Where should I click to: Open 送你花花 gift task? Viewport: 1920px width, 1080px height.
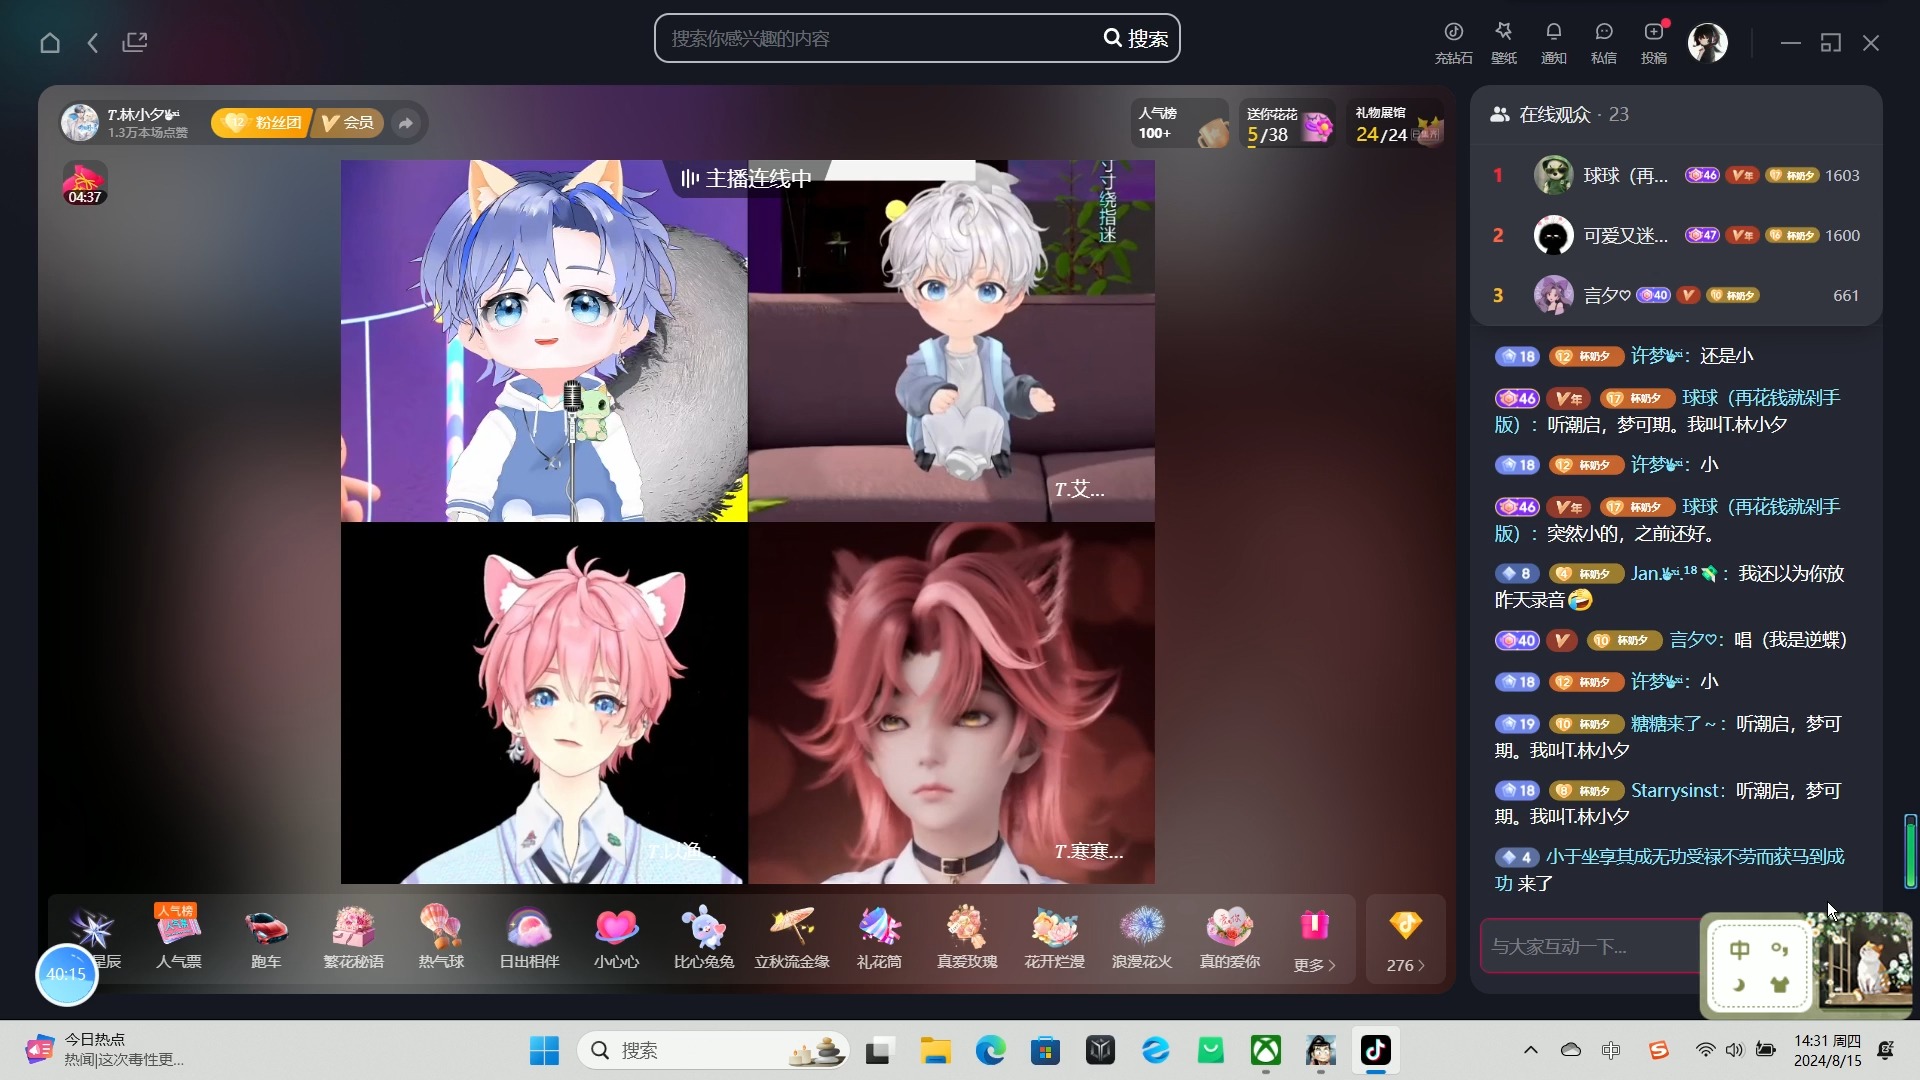[1288, 123]
